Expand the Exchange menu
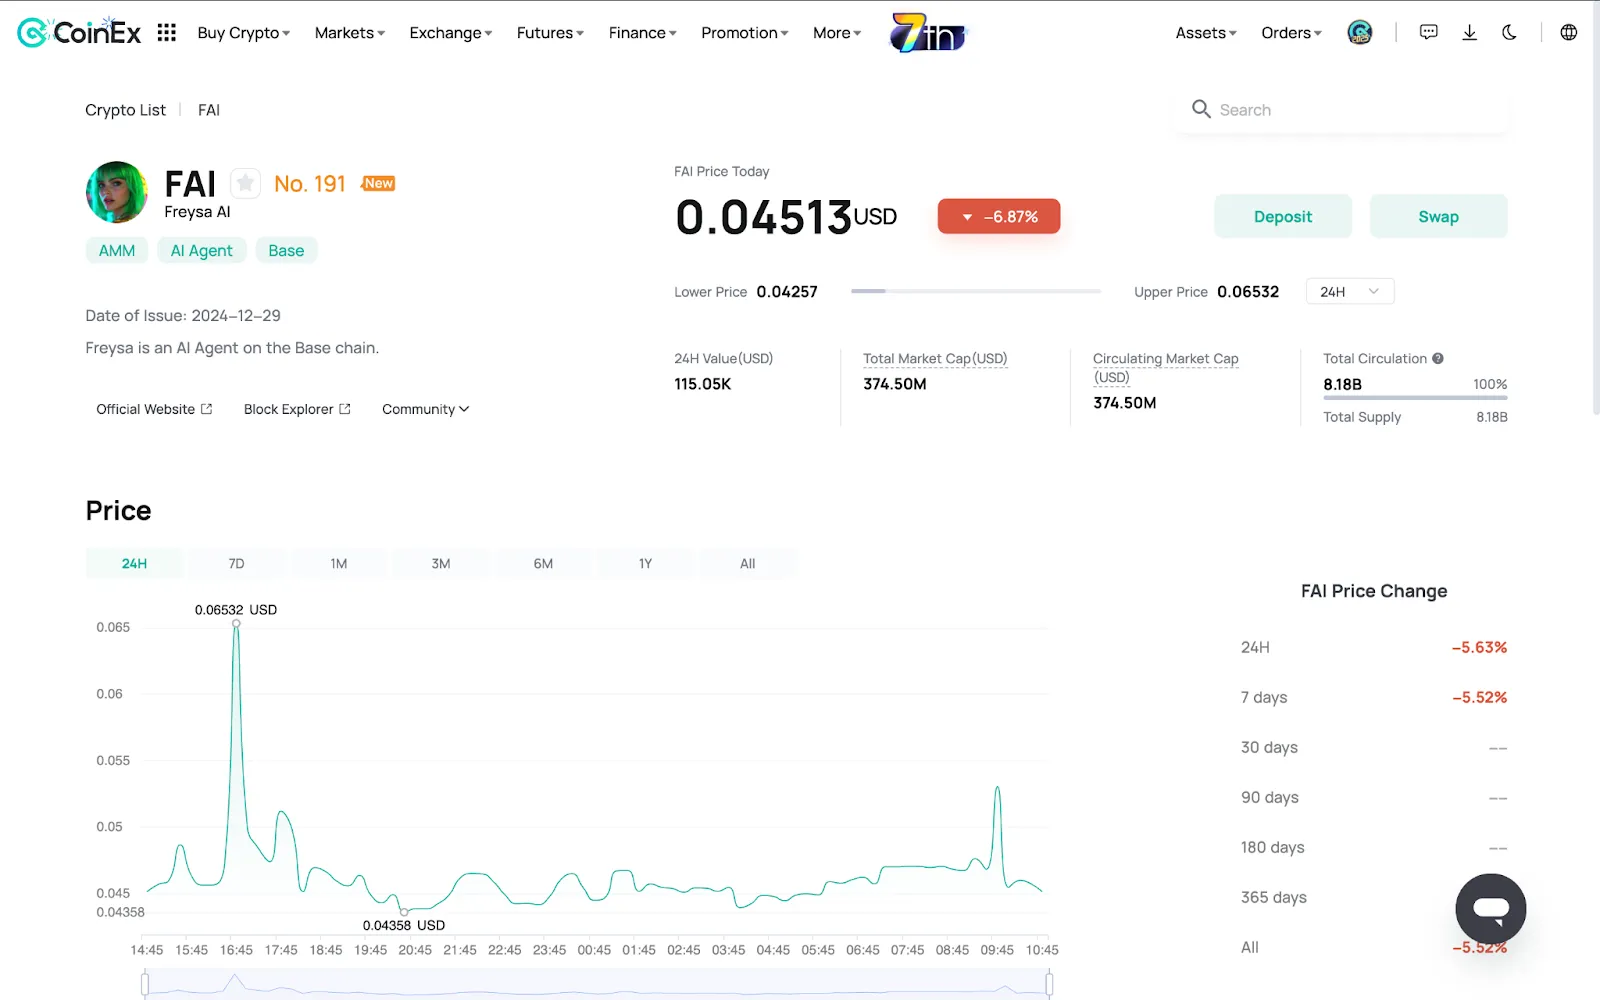1600x1000 pixels. (x=450, y=33)
